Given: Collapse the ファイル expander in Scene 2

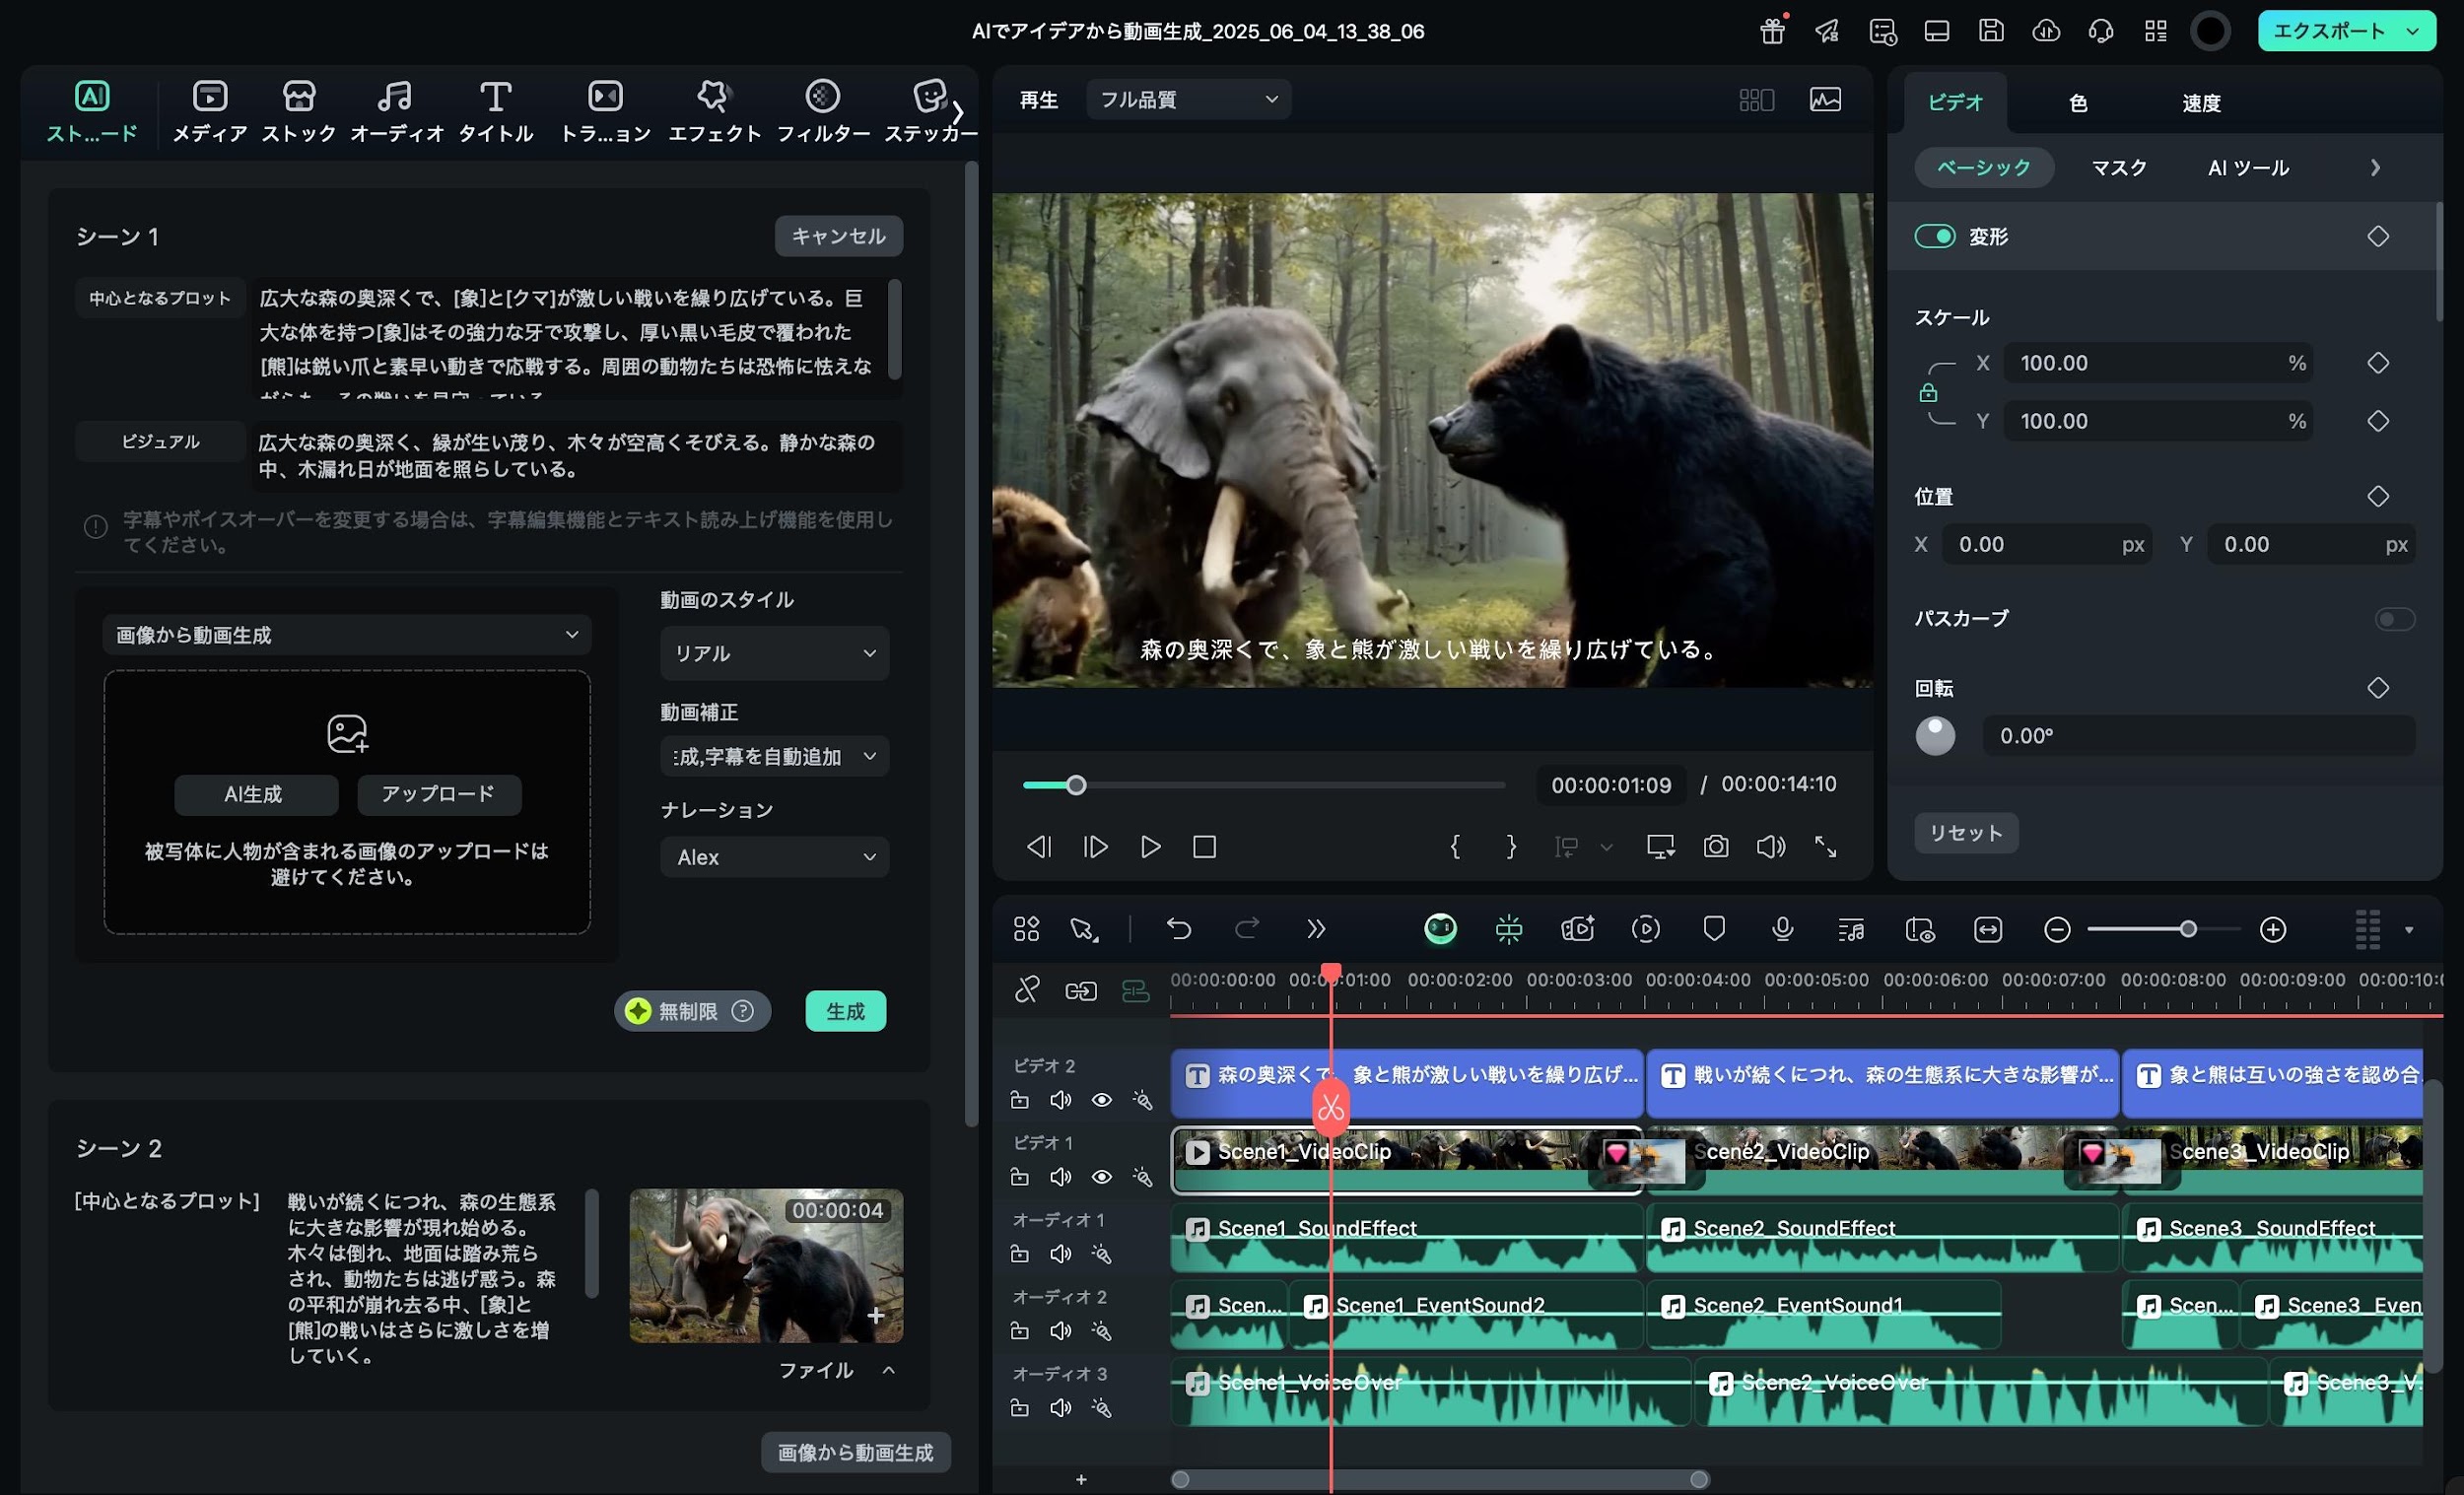Looking at the screenshot, I should click(x=888, y=1370).
